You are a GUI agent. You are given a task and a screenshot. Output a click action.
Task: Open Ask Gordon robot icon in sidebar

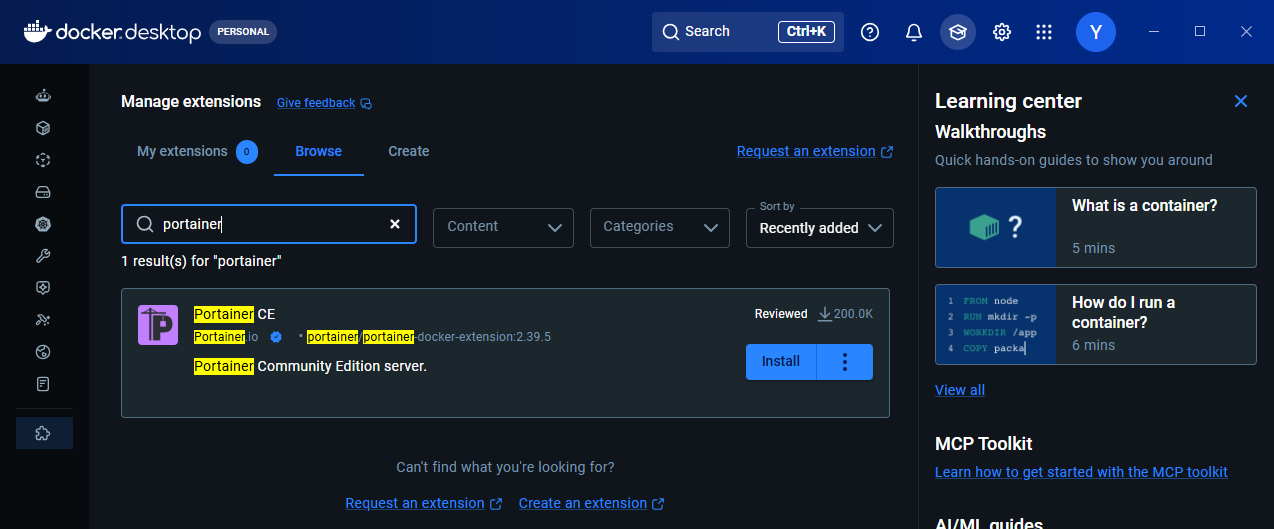[43, 96]
